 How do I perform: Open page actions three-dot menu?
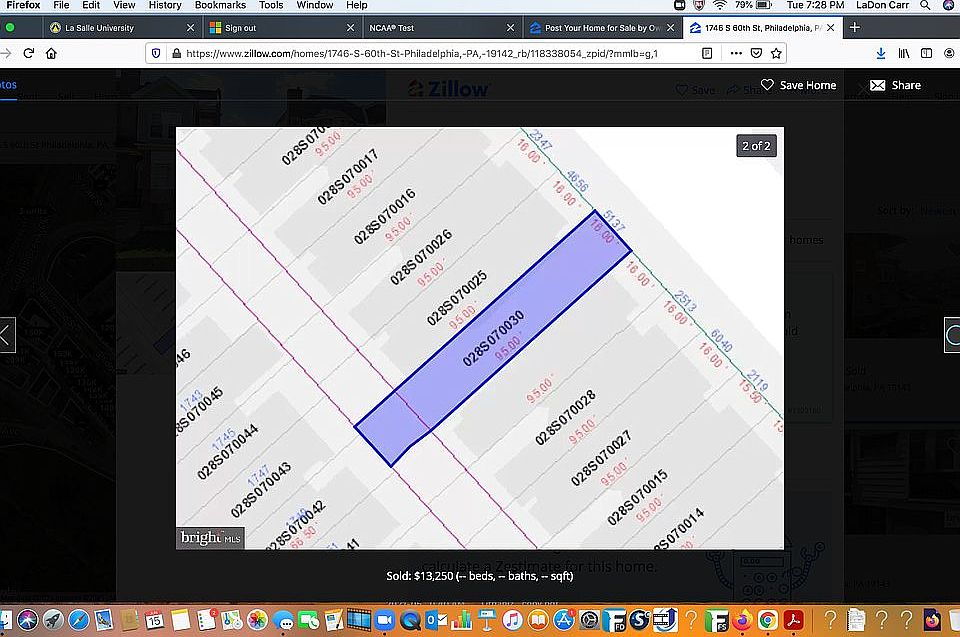[736, 53]
